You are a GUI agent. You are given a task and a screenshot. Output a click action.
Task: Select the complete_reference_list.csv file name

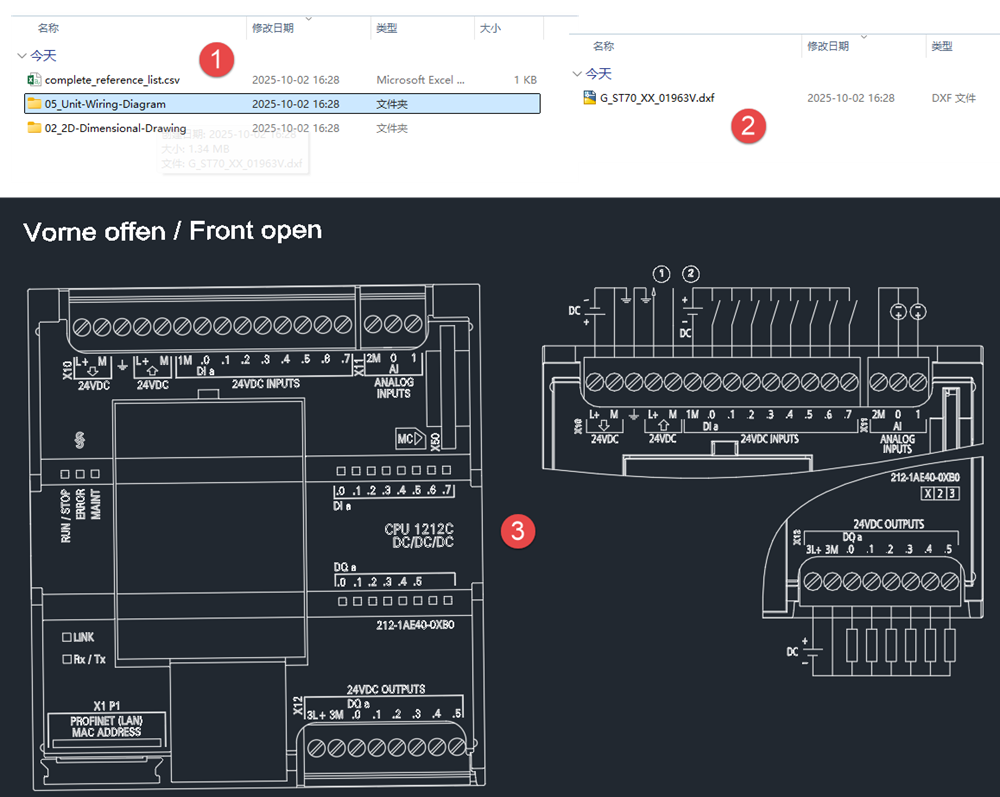click(112, 80)
